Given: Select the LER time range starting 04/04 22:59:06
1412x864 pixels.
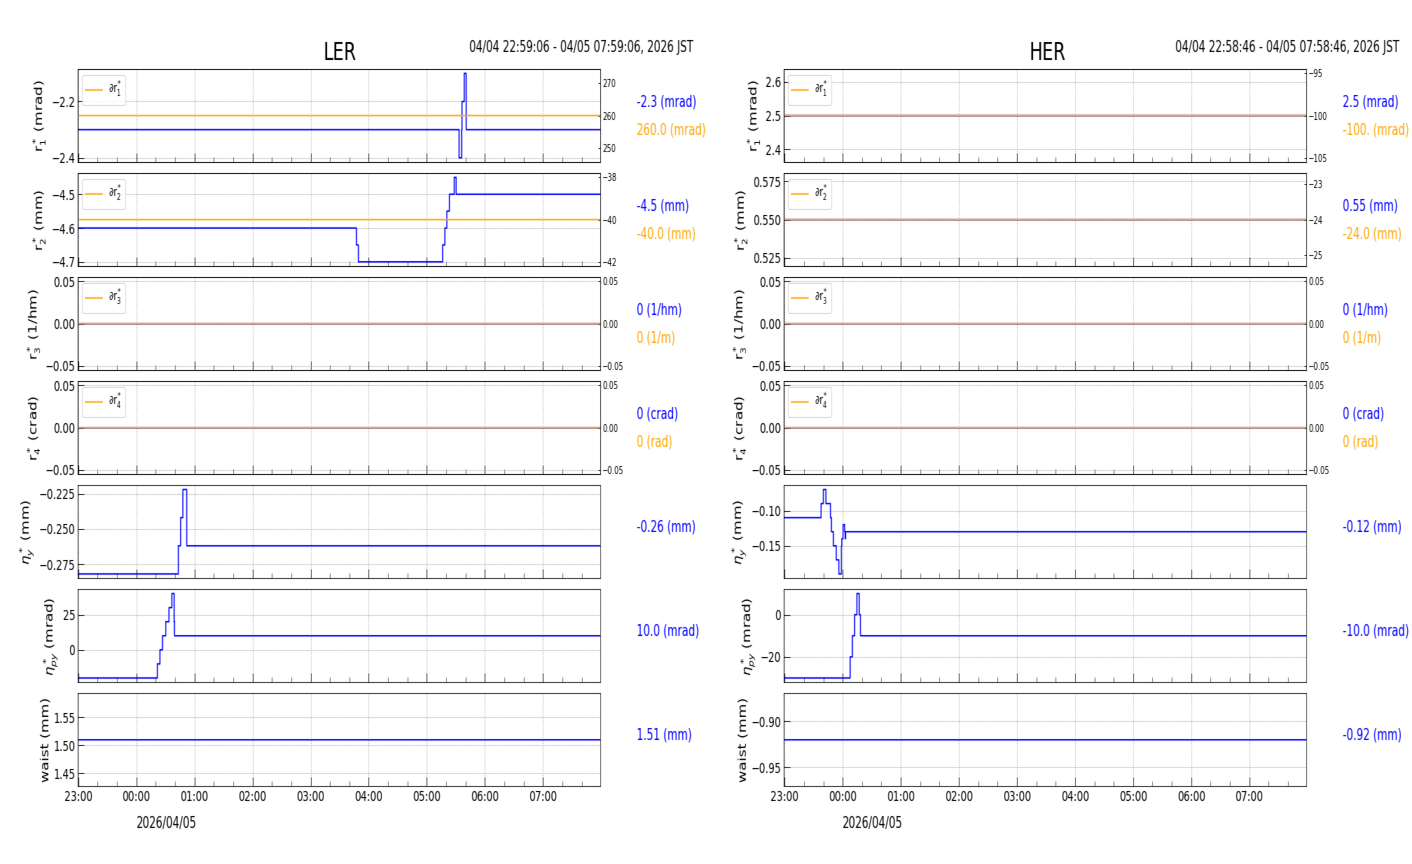Looking at the screenshot, I should pyautogui.click(x=581, y=47).
